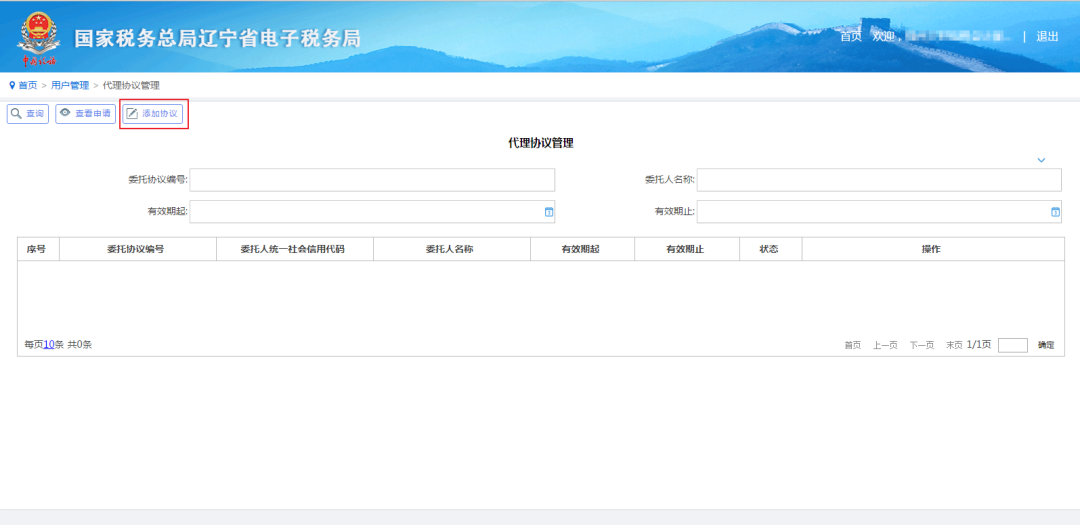Click 代理协议管理 in the breadcrumb
Image resolution: width=1080 pixels, height=525 pixels.
pyautogui.click(x=131, y=85)
